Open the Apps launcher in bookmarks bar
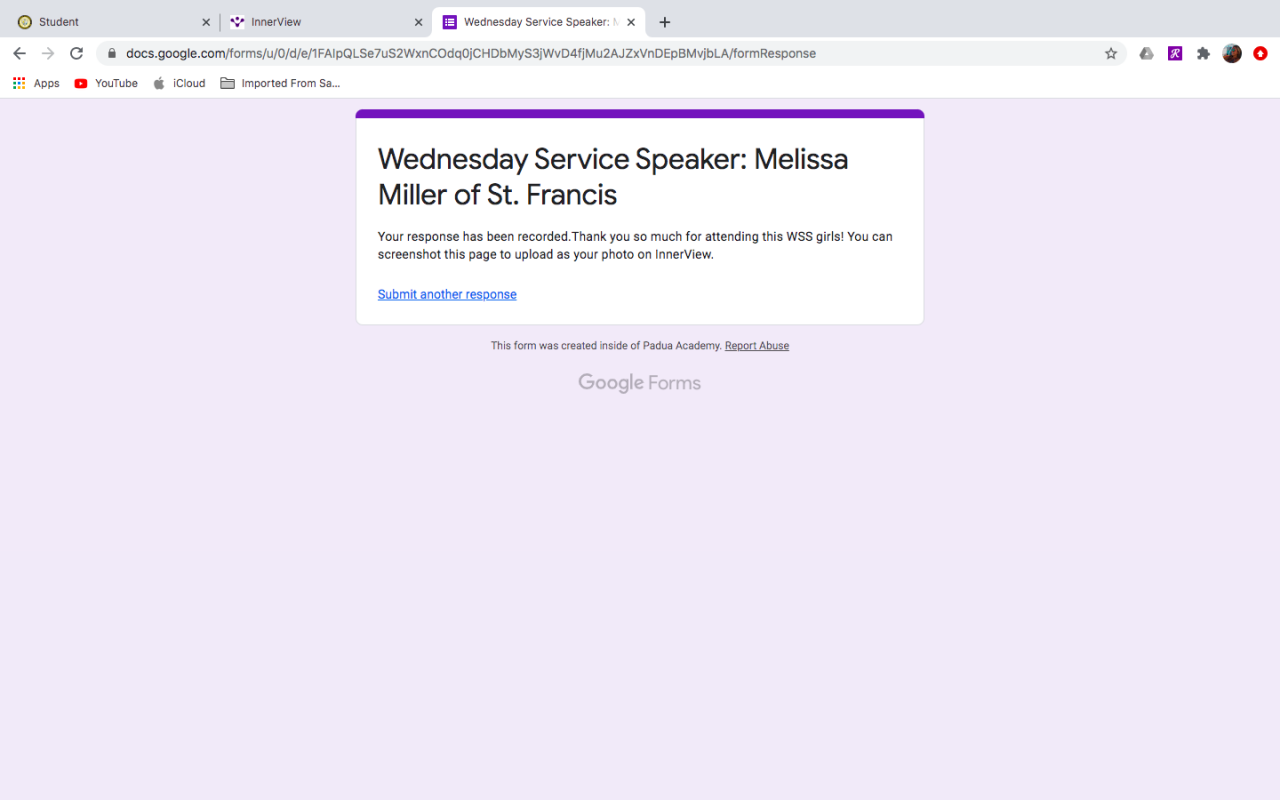This screenshot has width=1280, height=800. tap(36, 84)
